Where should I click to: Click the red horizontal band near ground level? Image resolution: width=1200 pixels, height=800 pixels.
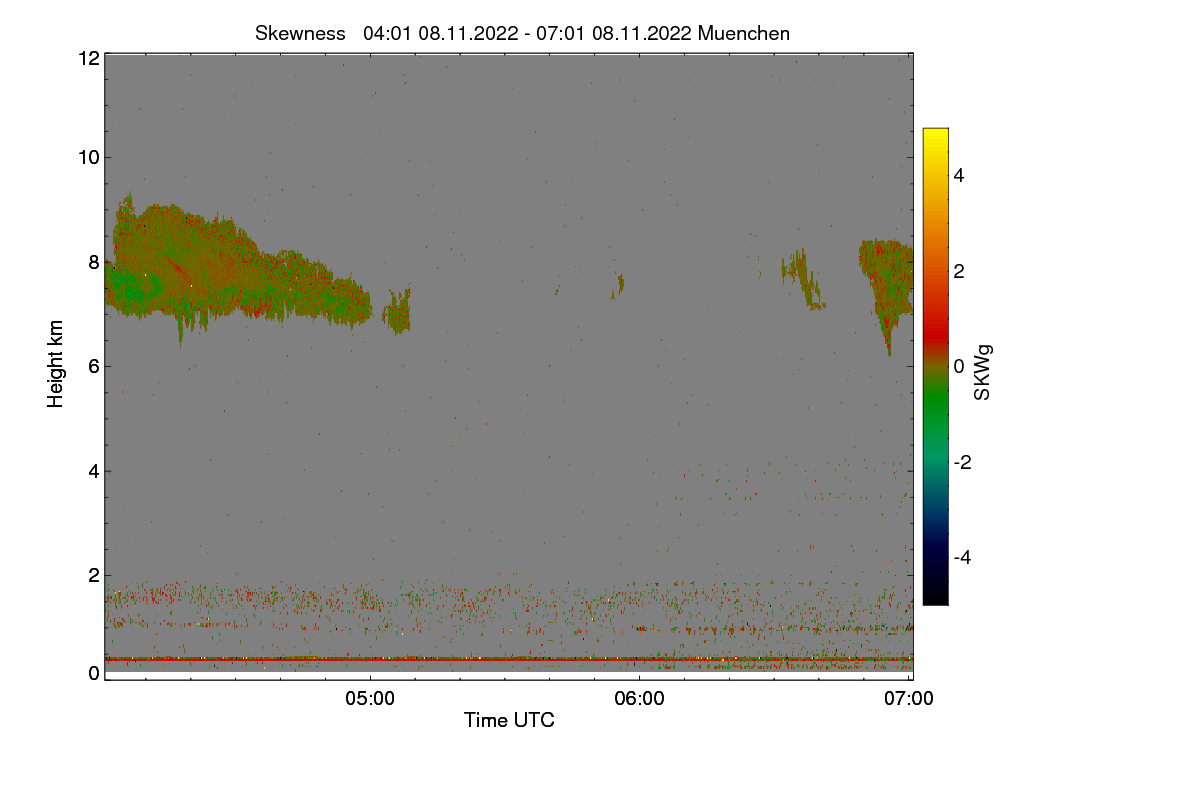point(509,659)
